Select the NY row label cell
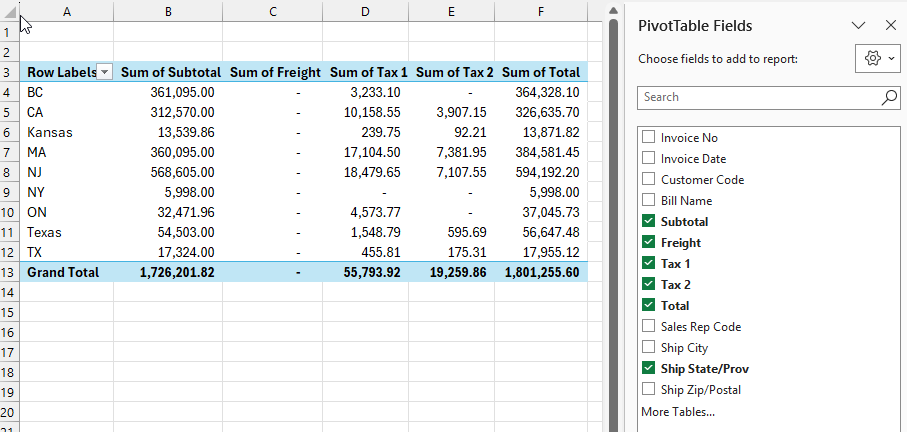 [x=67, y=192]
